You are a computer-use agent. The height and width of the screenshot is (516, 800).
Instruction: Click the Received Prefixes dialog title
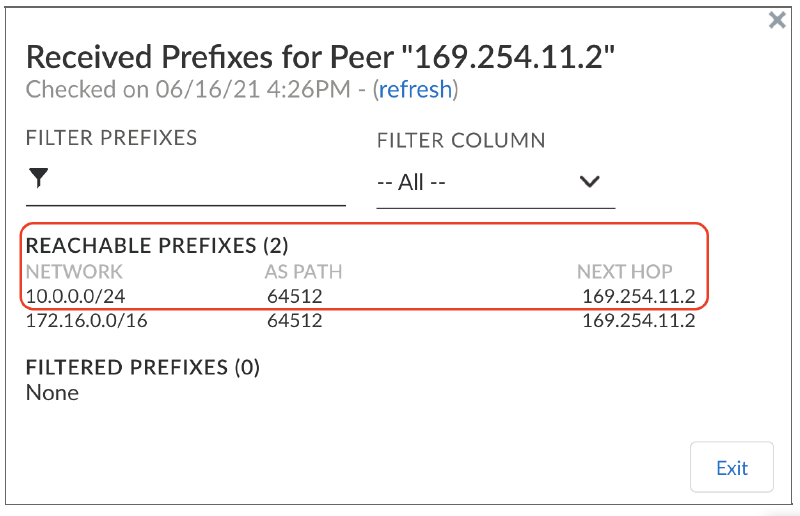320,57
